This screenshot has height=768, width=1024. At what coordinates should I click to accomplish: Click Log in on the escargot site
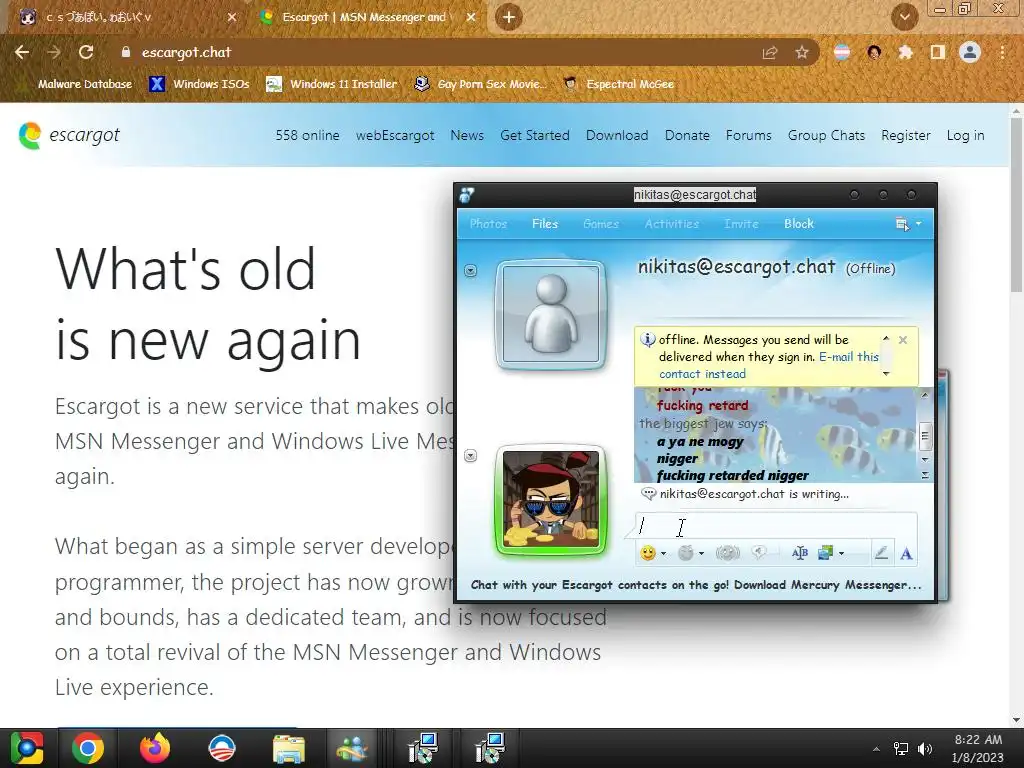tap(965, 135)
